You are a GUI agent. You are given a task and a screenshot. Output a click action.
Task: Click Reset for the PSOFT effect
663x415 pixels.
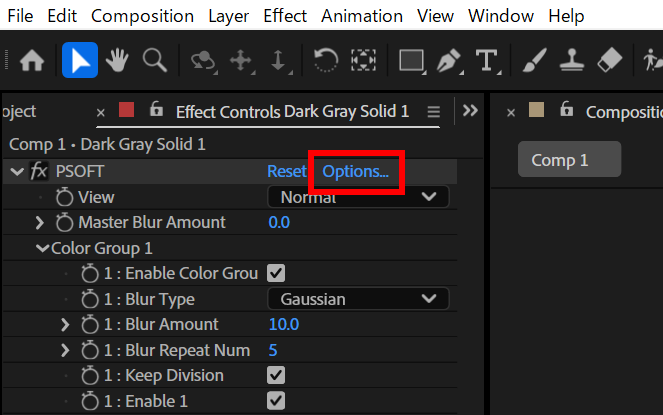286,171
